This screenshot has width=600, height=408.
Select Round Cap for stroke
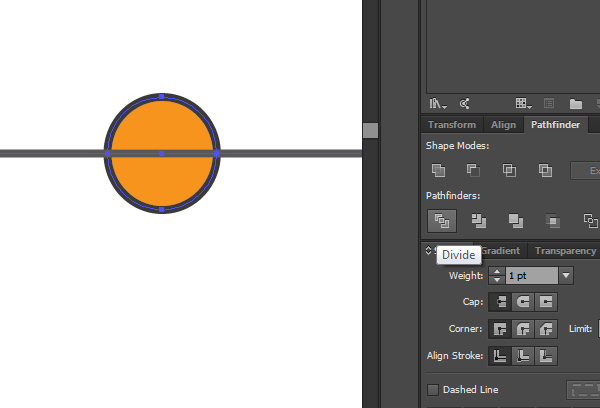[x=522, y=301]
